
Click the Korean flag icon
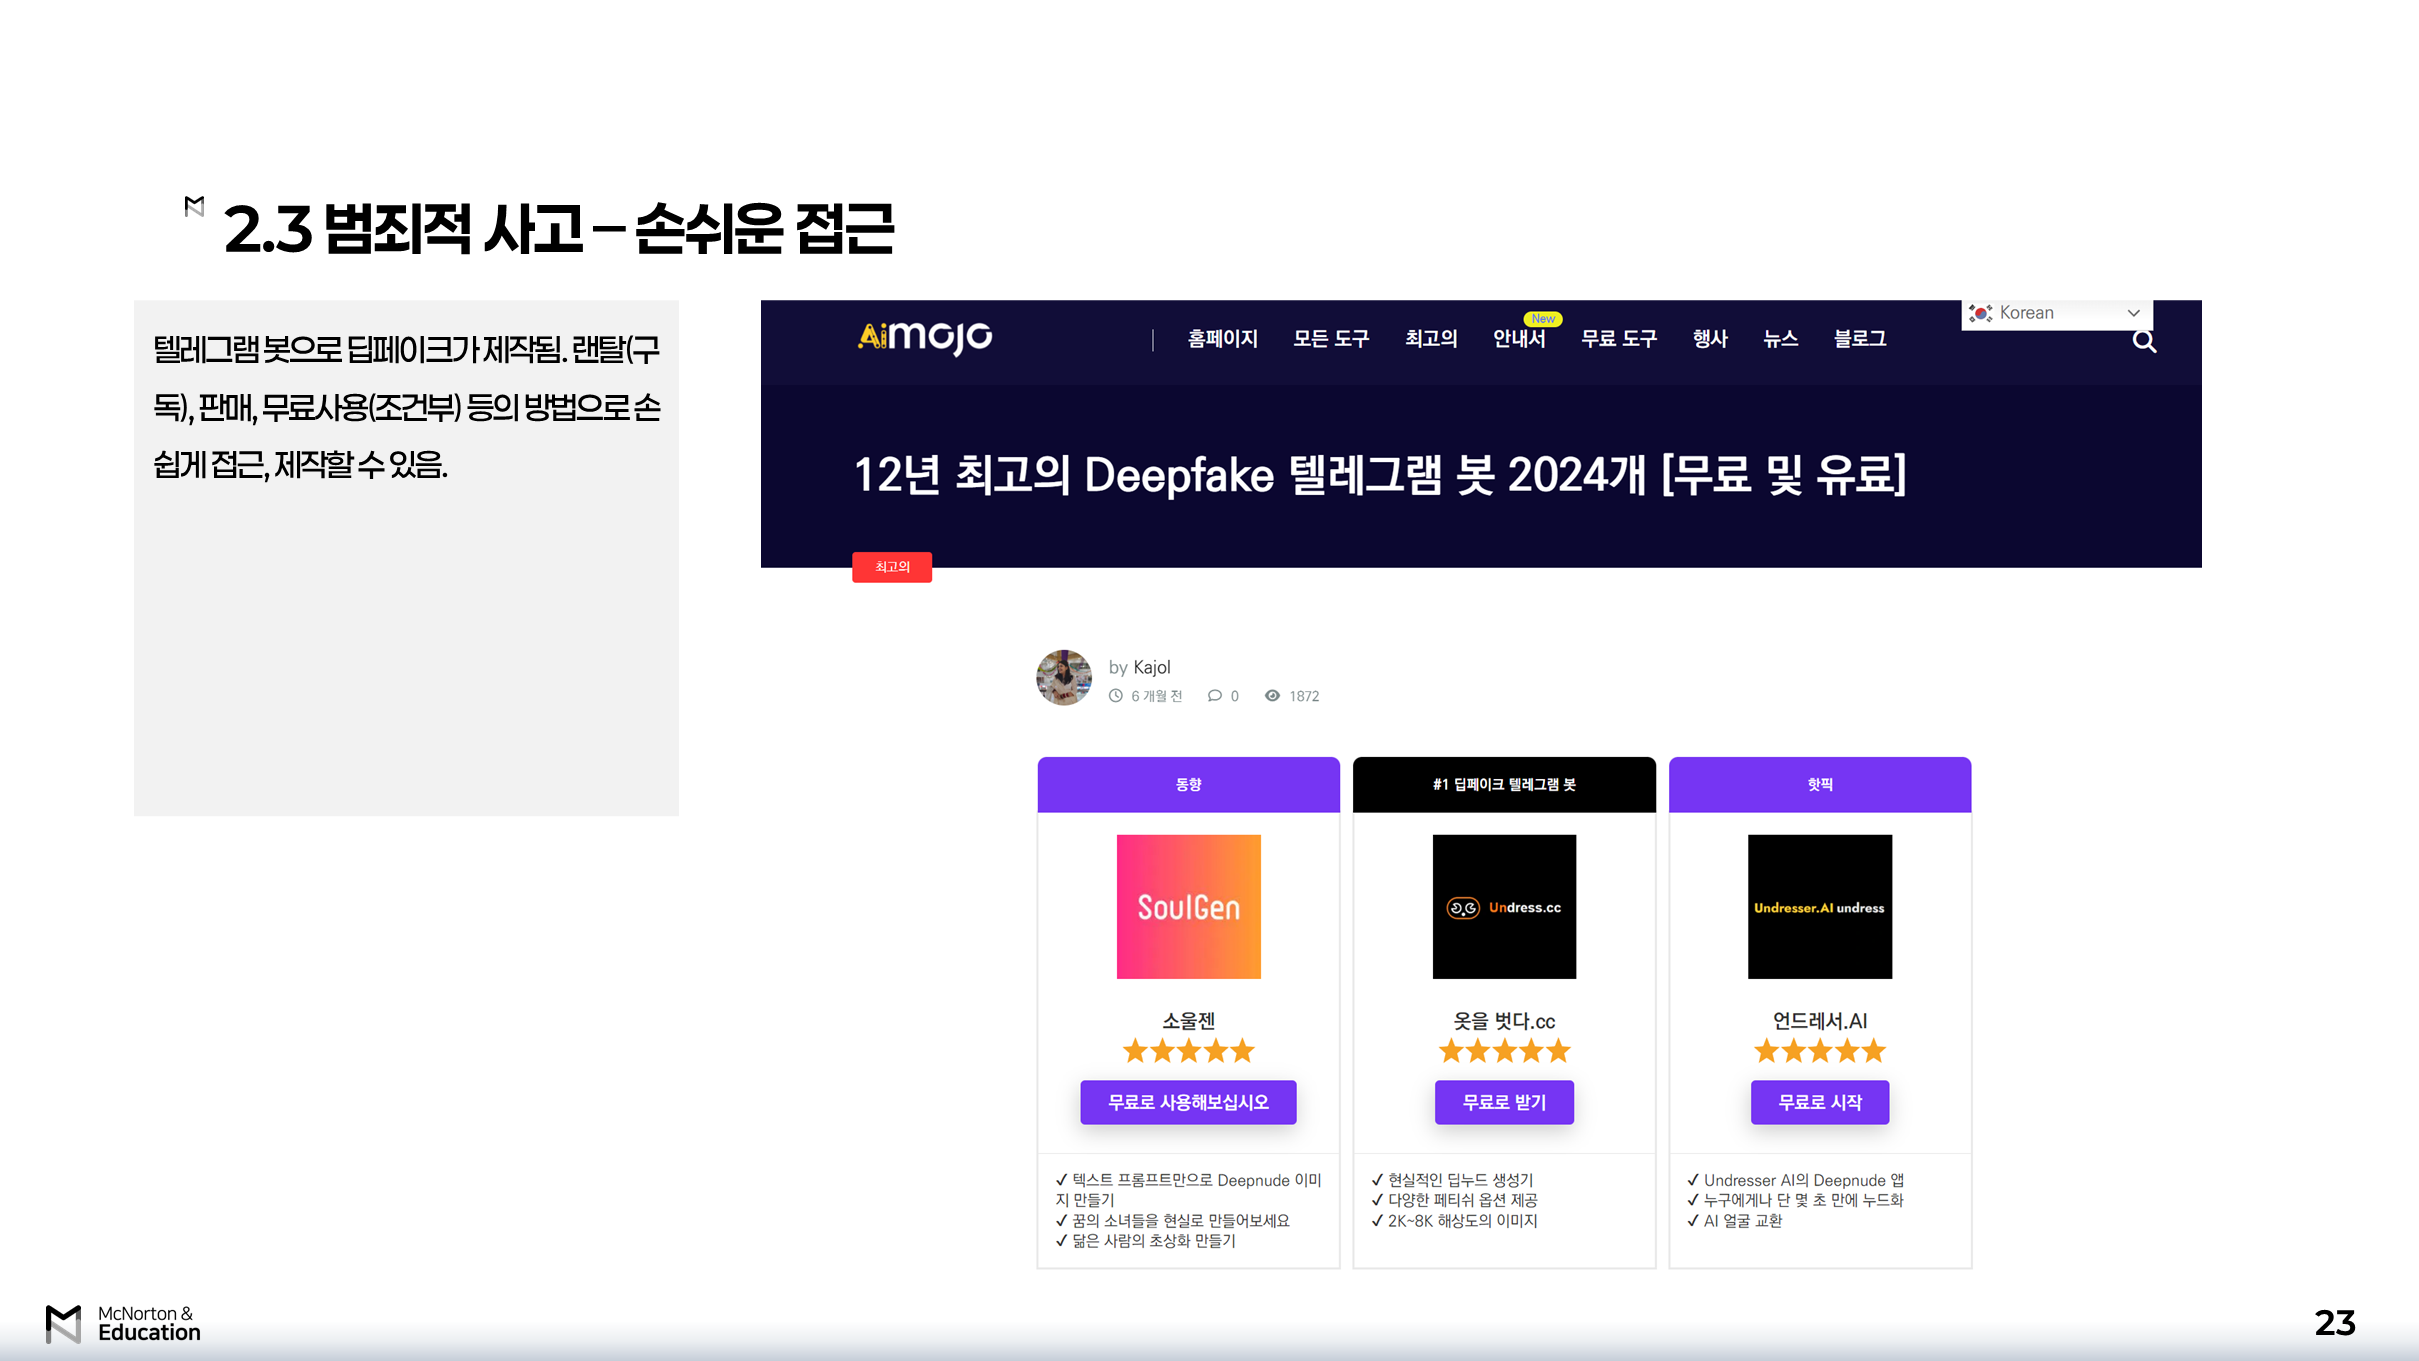click(x=1981, y=313)
